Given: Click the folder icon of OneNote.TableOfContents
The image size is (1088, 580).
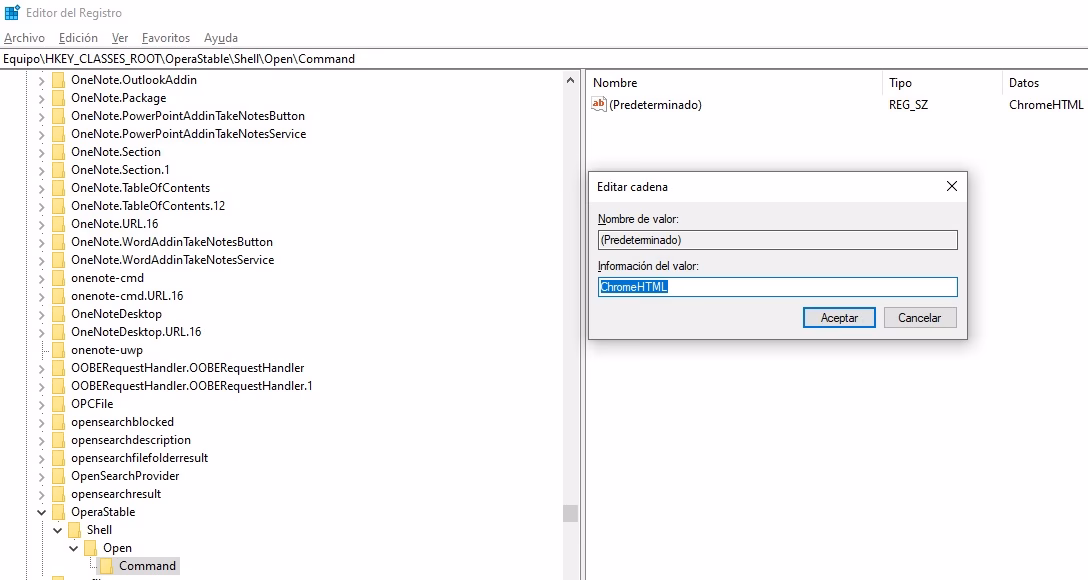Looking at the screenshot, I should tap(58, 188).
